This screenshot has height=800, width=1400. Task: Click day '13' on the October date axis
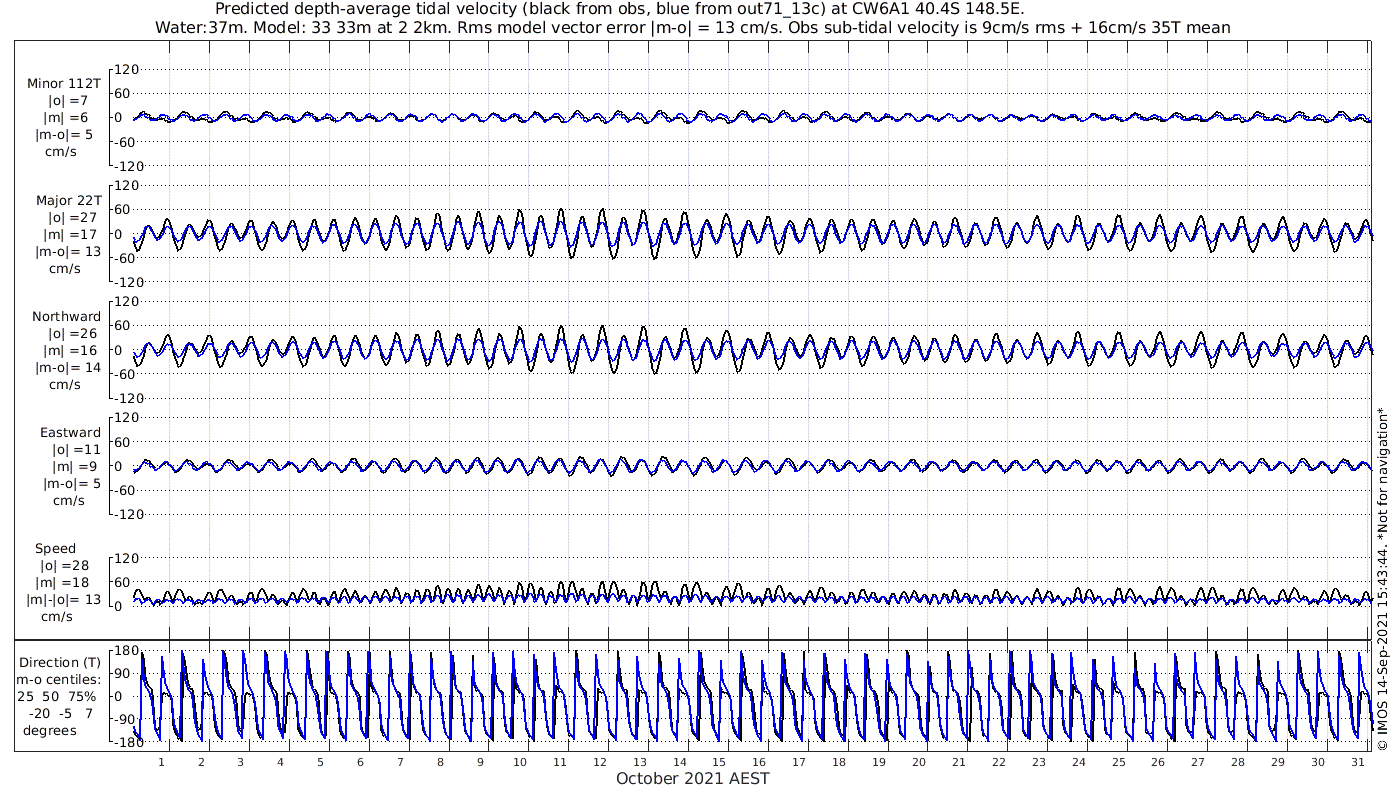[640, 761]
